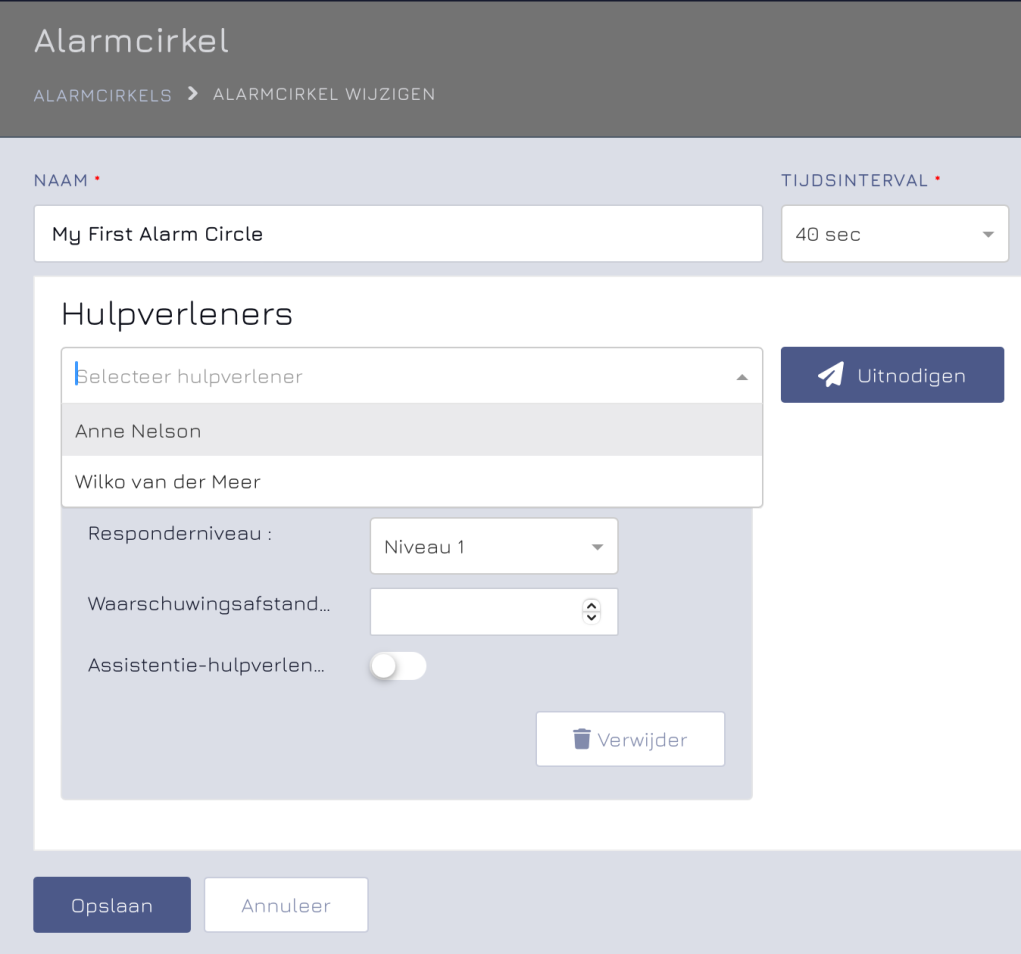Click the Annuleer button

[x=286, y=905]
